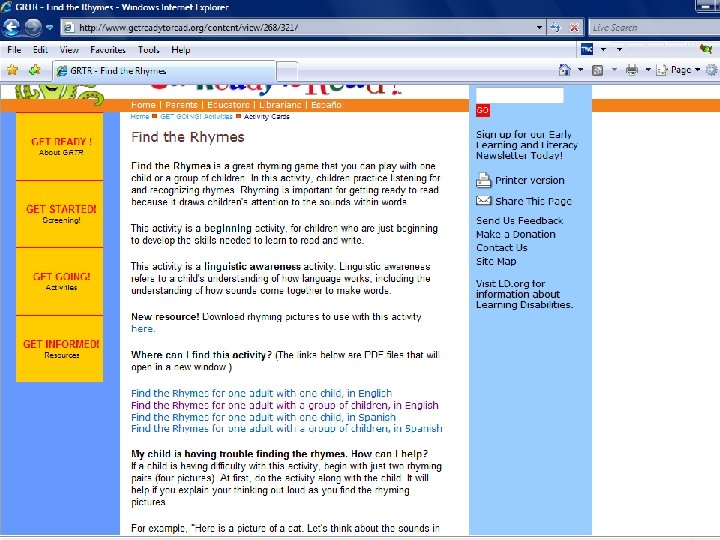Click the site search text field

pos(519,95)
